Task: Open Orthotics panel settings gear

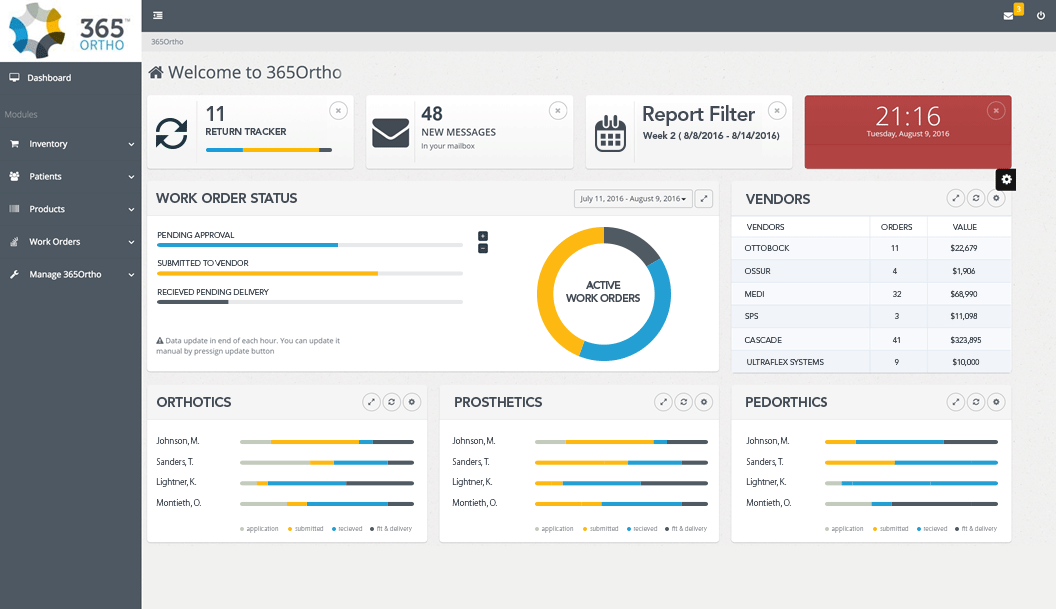Action: [411, 402]
